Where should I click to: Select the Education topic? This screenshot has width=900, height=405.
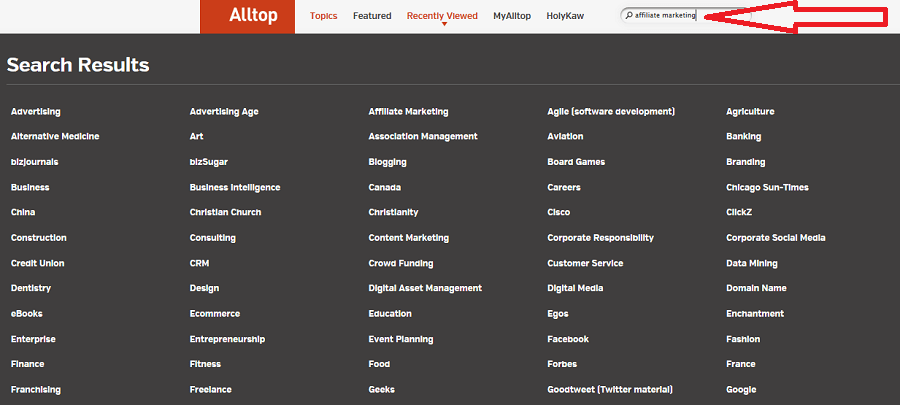390,314
